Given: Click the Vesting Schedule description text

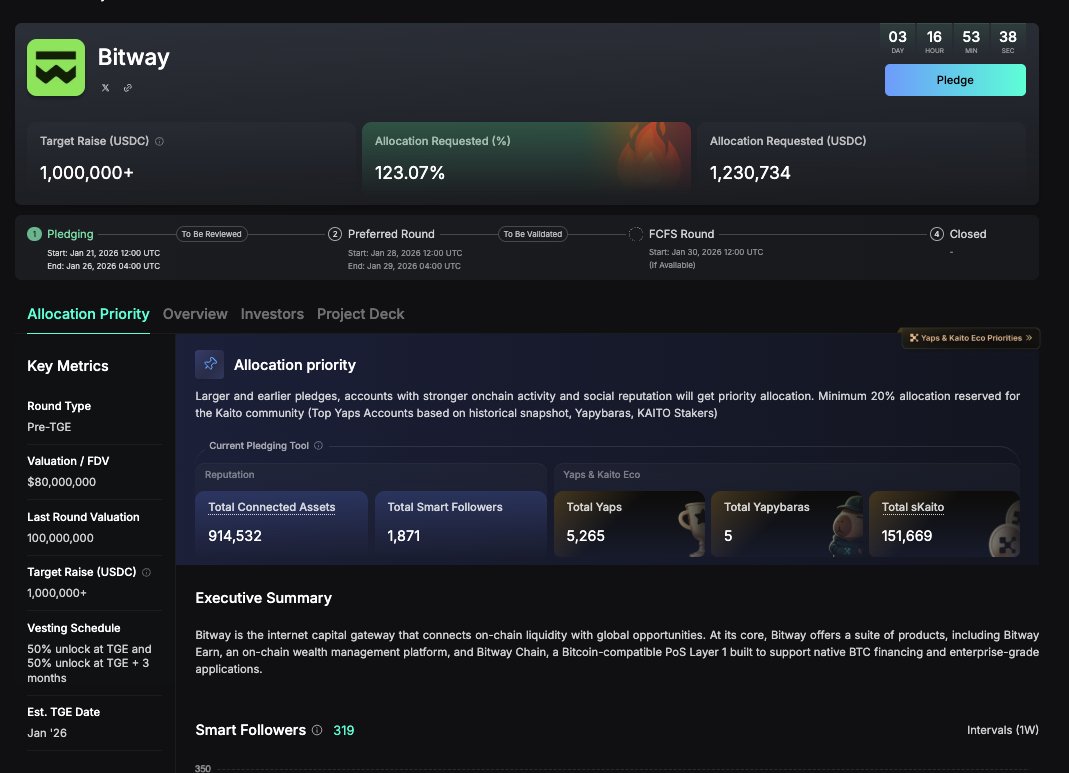Looking at the screenshot, I should (89, 663).
